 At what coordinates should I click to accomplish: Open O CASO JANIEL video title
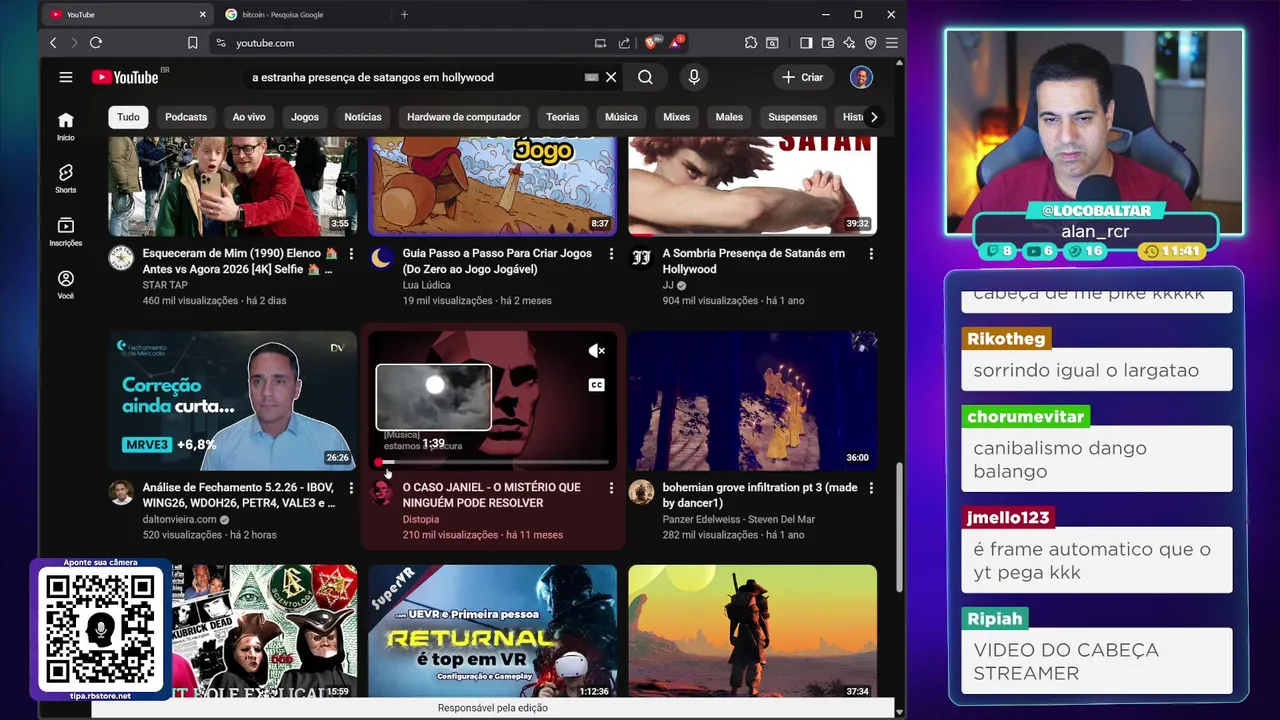point(491,495)
